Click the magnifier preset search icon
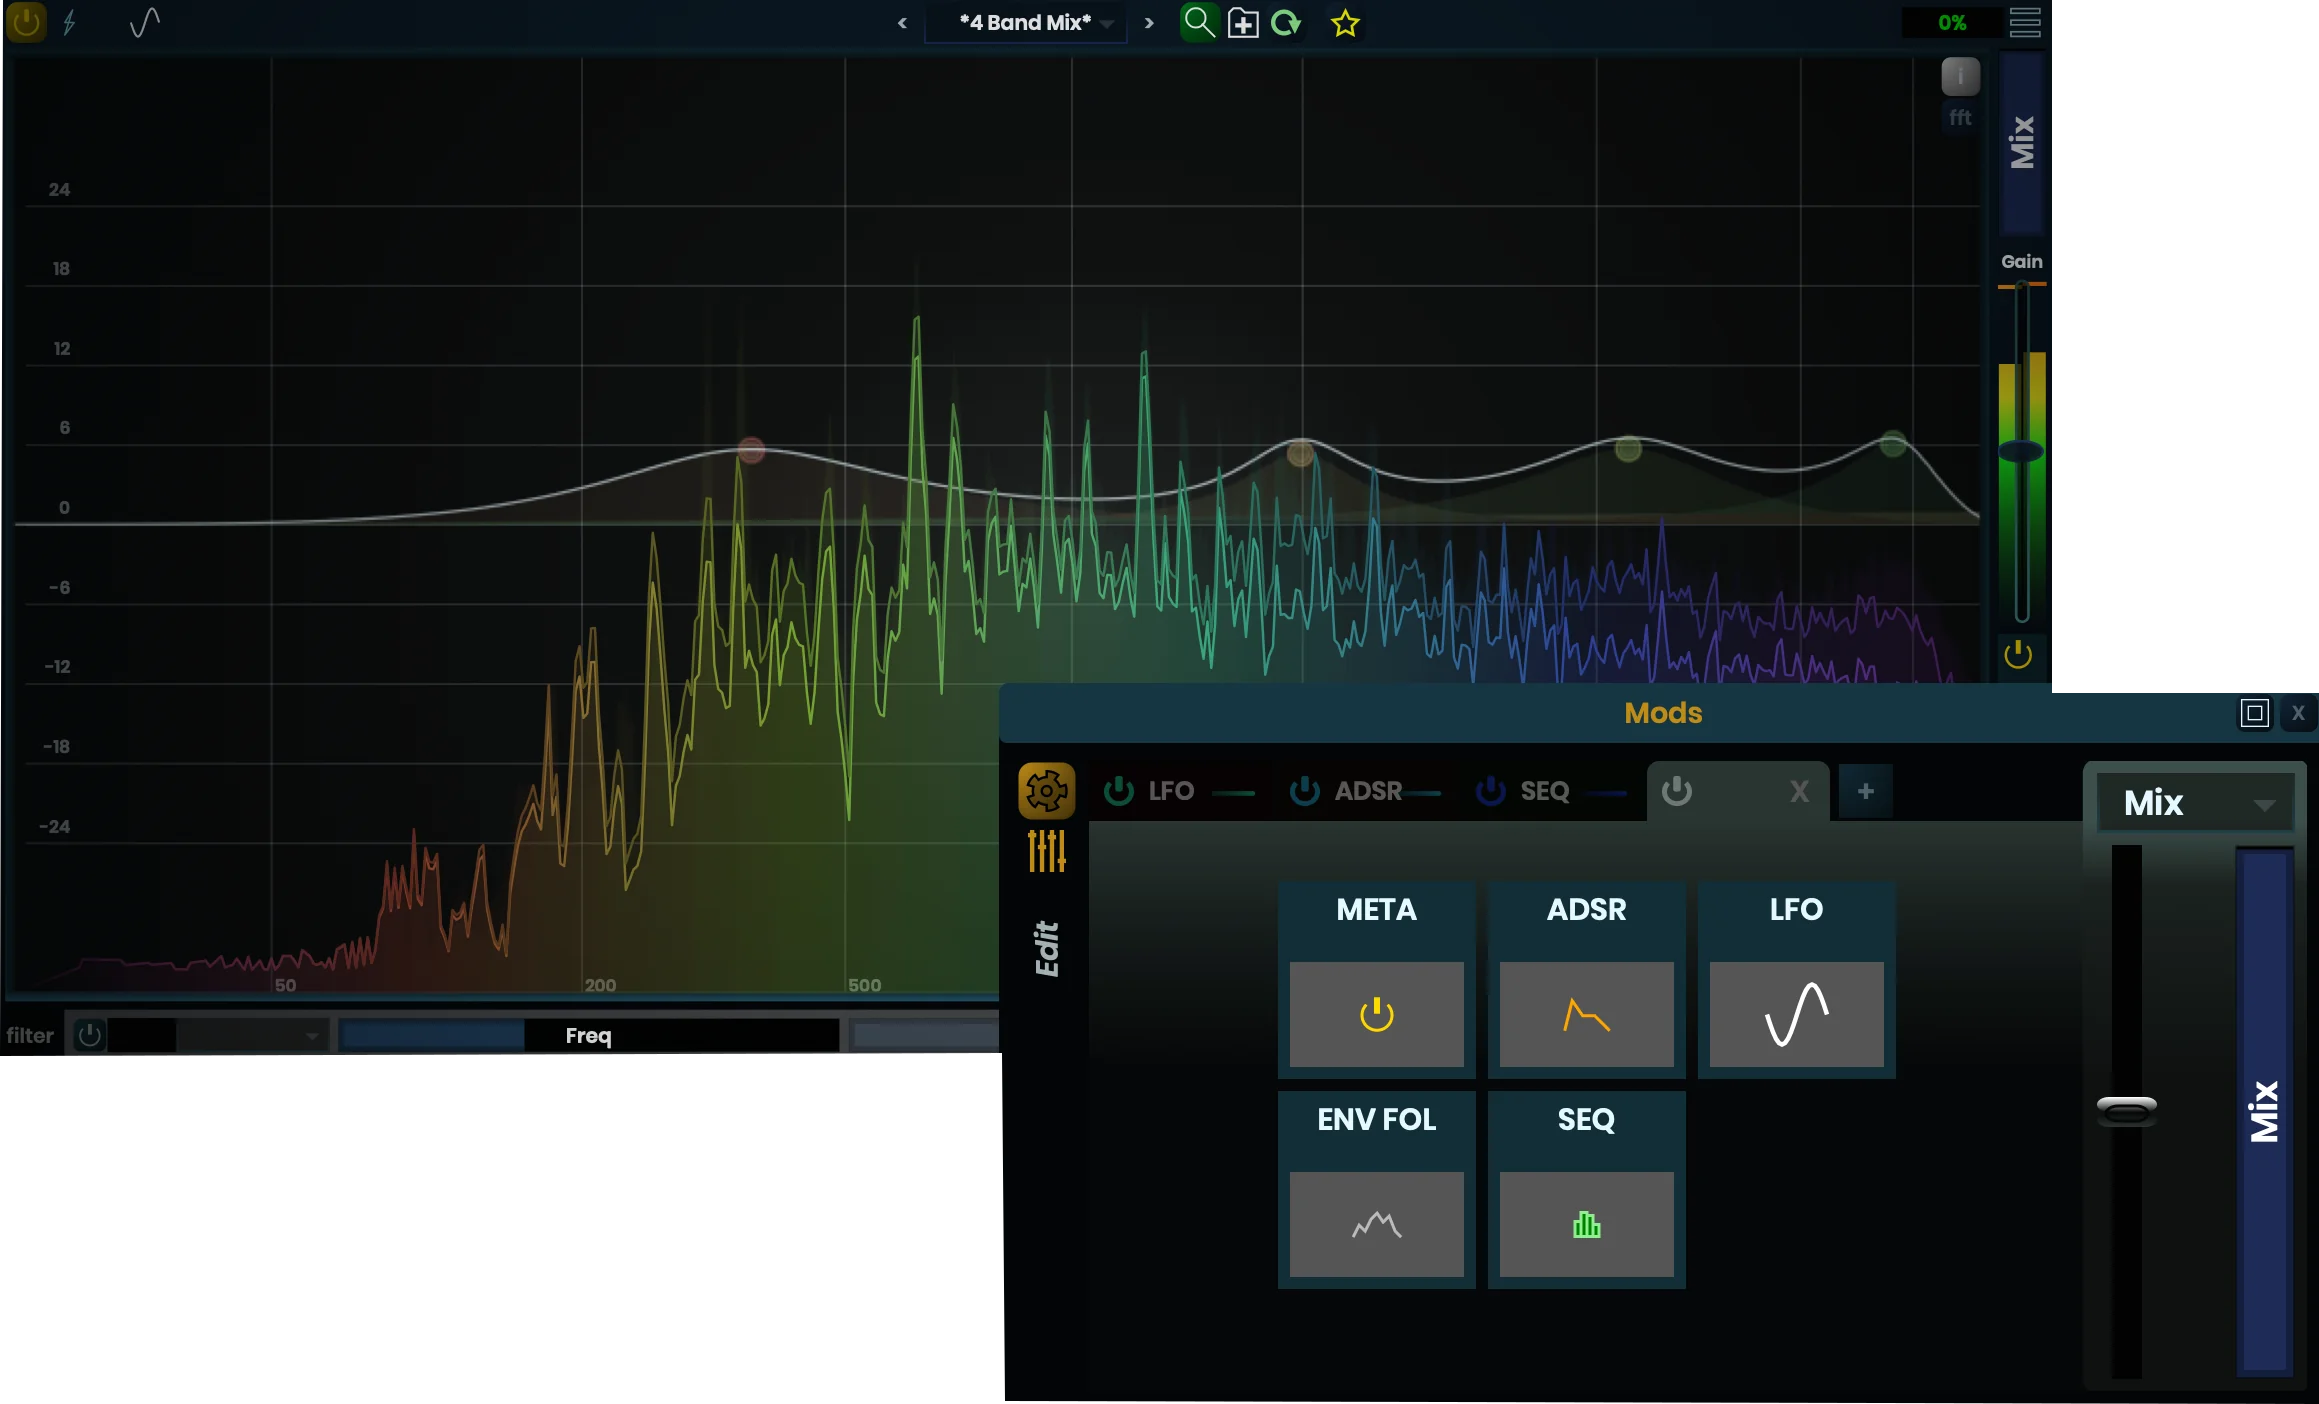This screenshot has height=1404, width=2319. 1198,22
